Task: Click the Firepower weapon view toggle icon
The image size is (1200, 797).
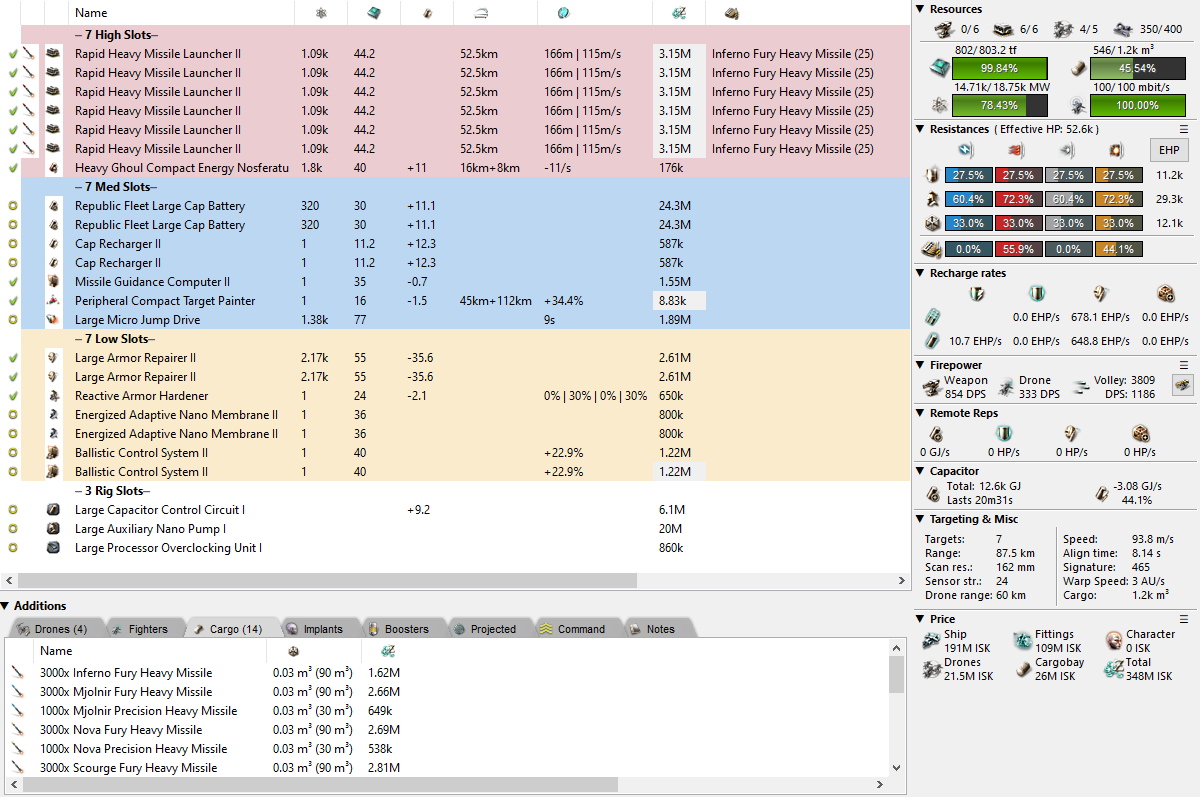Action: click(1182, 386)
